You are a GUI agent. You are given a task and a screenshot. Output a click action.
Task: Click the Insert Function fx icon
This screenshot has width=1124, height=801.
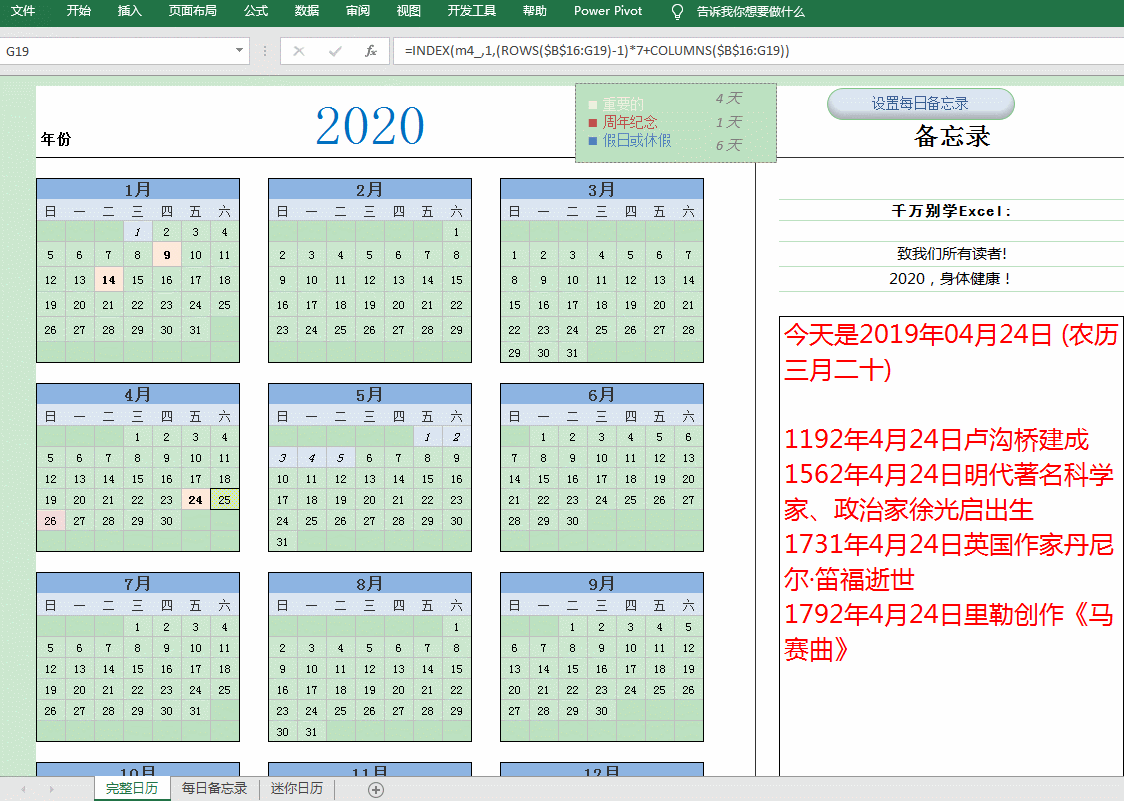pyautogui.click(x=371, y=51)
